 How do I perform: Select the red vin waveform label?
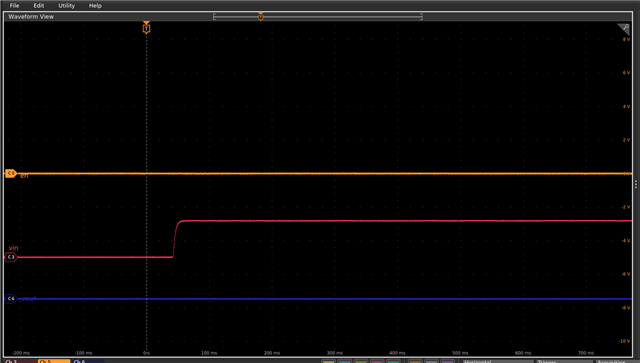coord(13,248)
